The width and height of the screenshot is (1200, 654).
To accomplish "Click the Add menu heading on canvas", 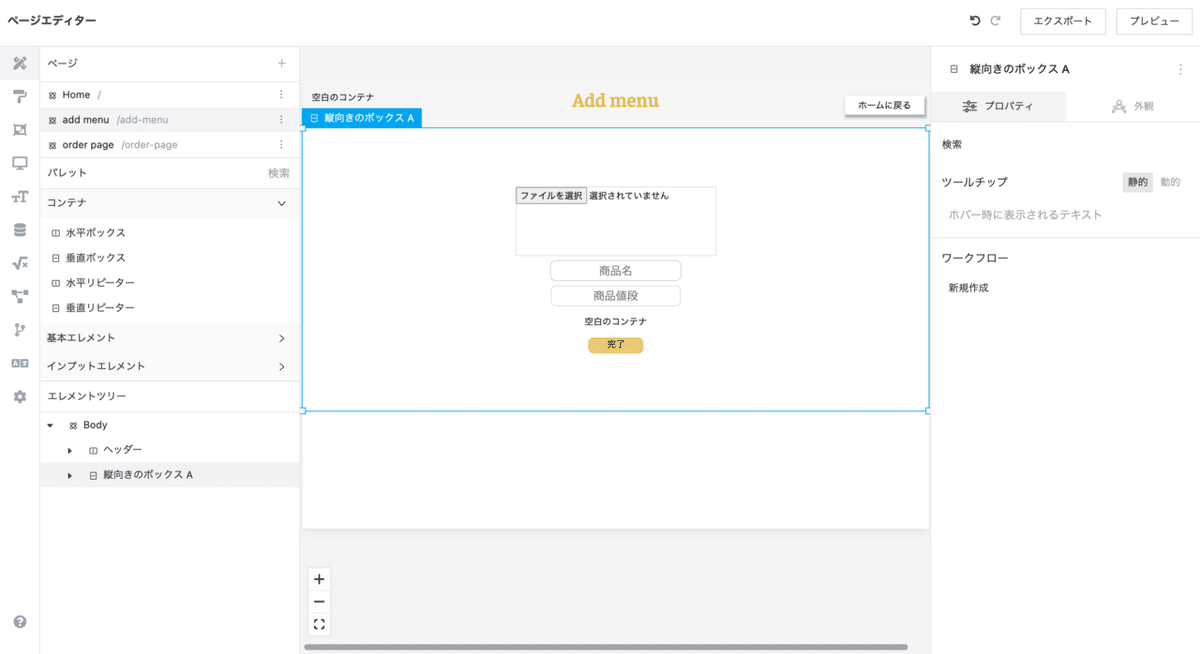I will tap(615, 101).
